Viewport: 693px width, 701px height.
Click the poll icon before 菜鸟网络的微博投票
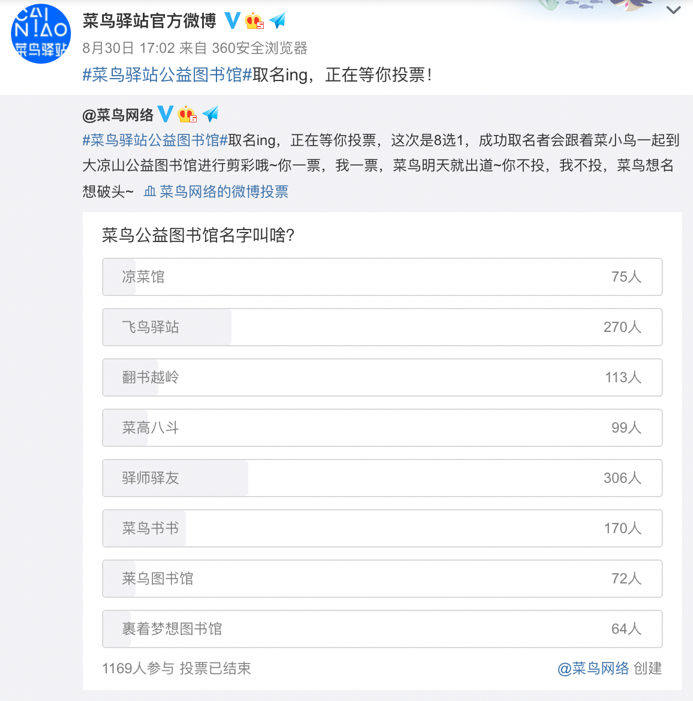[x=150, y=191]
